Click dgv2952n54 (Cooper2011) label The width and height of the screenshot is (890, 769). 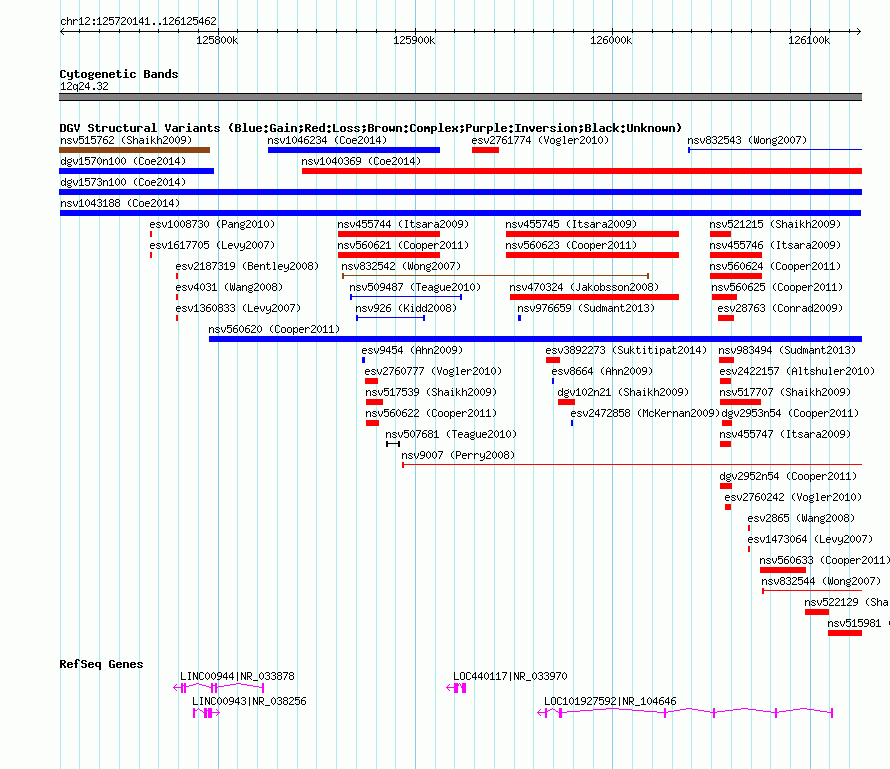coord(788,476)
